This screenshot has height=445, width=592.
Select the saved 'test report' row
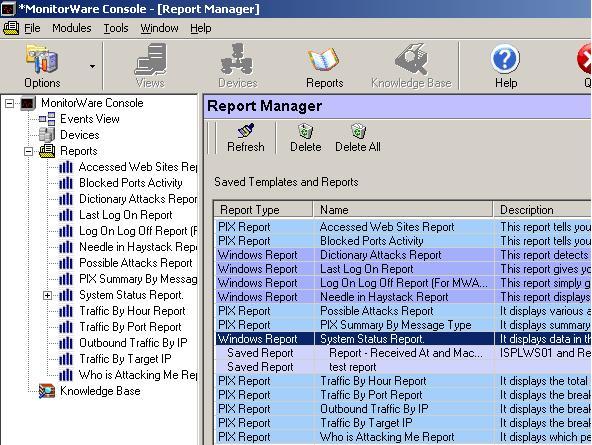pyautogui.click(x=403, y=367)
